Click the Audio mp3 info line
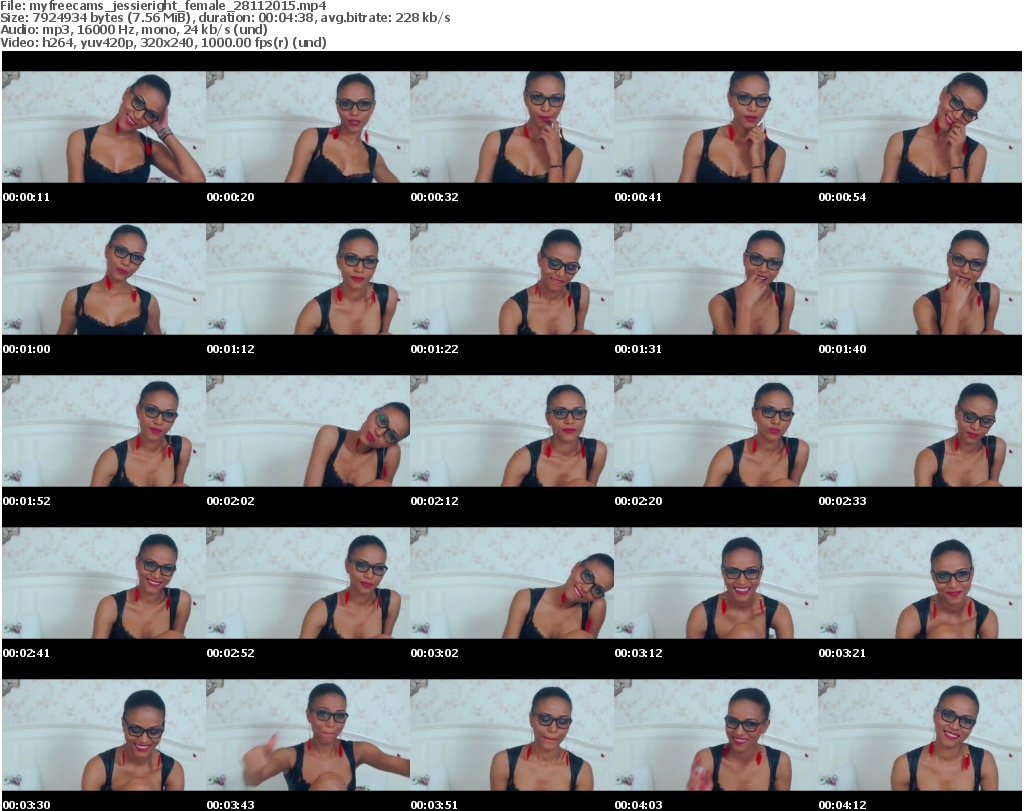Image resolution: width=1024 pixels, height=811 pixels. [x=134, y=30]
